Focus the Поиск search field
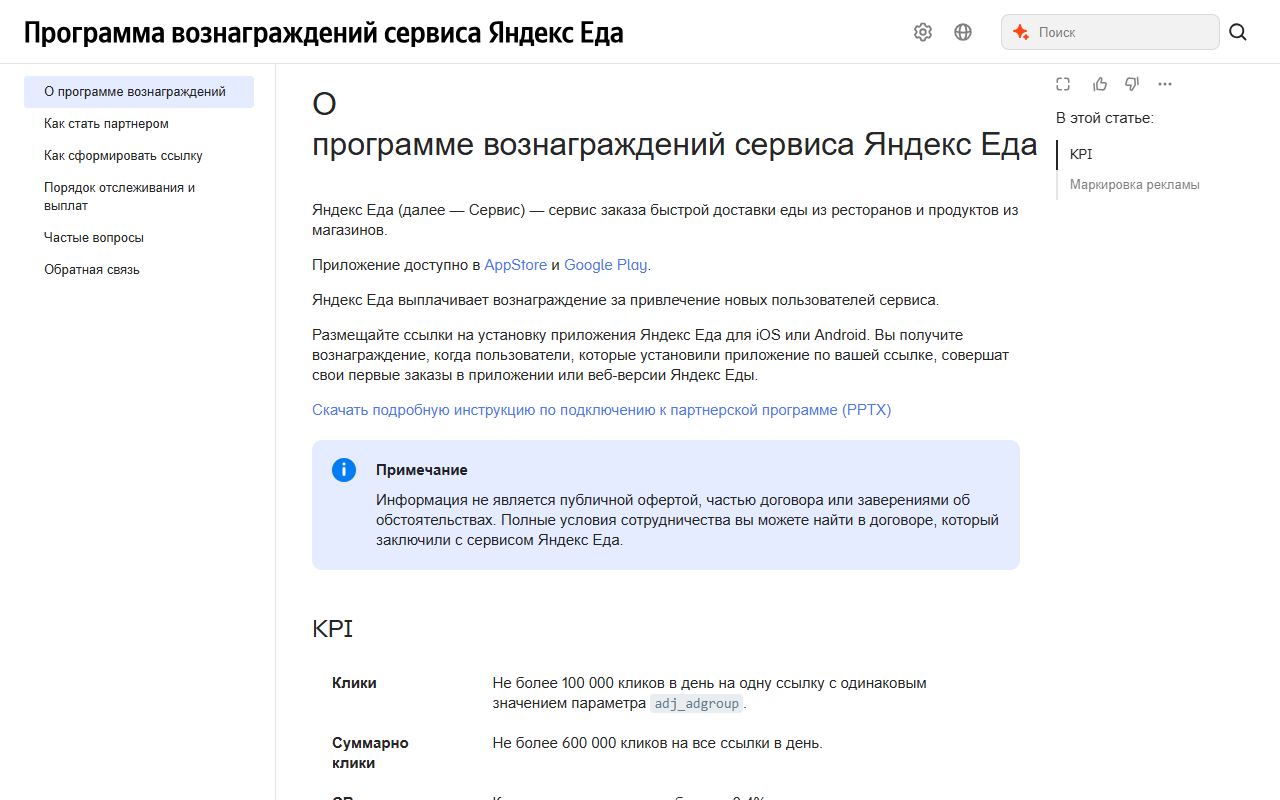Screen dimensions: 1280x800 click(1110, 32)
